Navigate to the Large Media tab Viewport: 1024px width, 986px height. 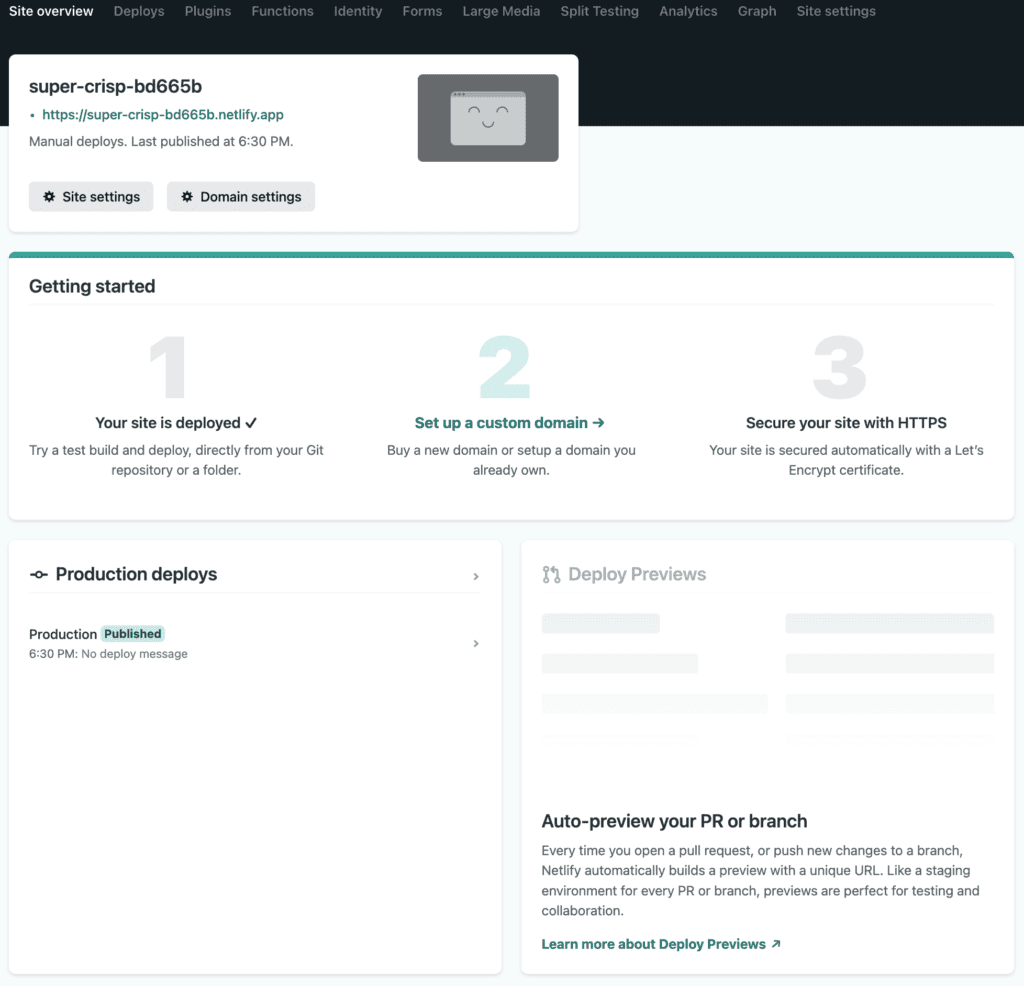(501, 11)
